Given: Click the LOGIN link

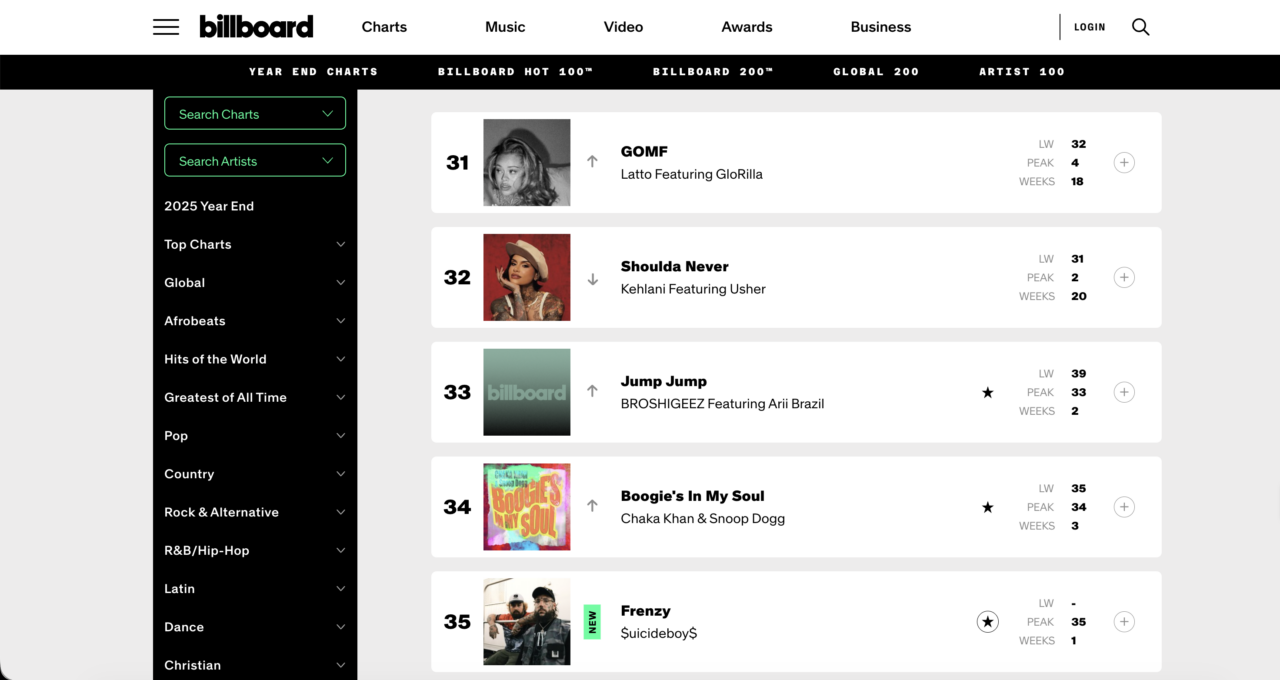Looking at the screenshot, I should (x=1090, y=27).
